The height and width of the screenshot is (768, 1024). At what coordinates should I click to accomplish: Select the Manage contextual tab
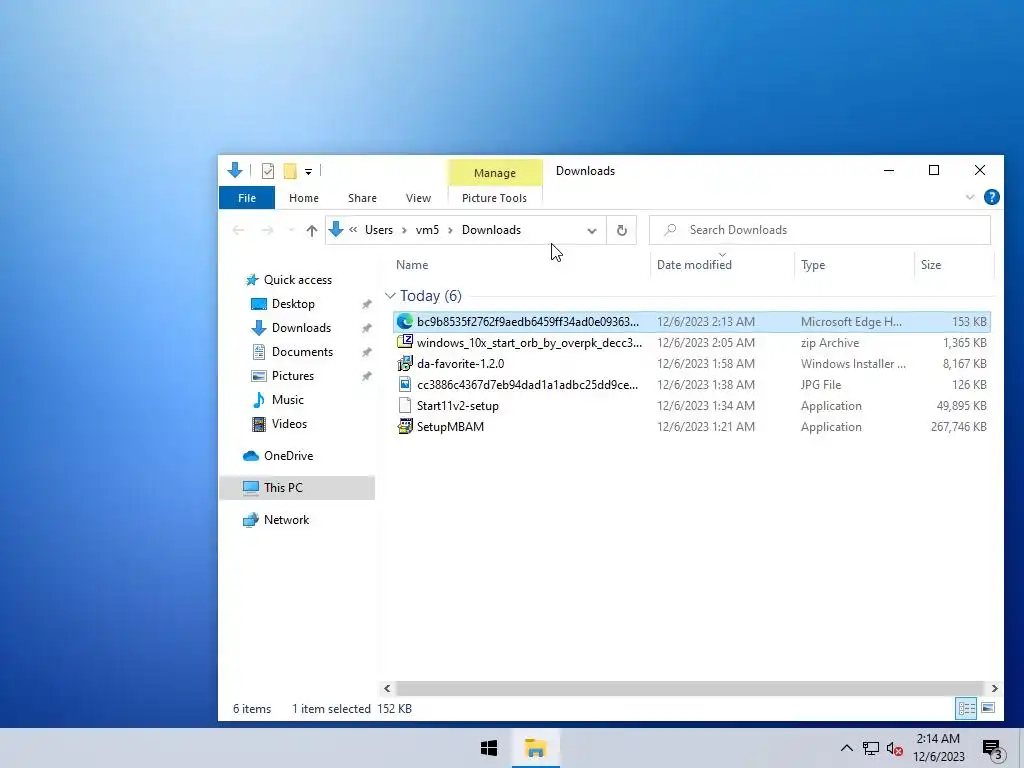(x=495, y=172)
